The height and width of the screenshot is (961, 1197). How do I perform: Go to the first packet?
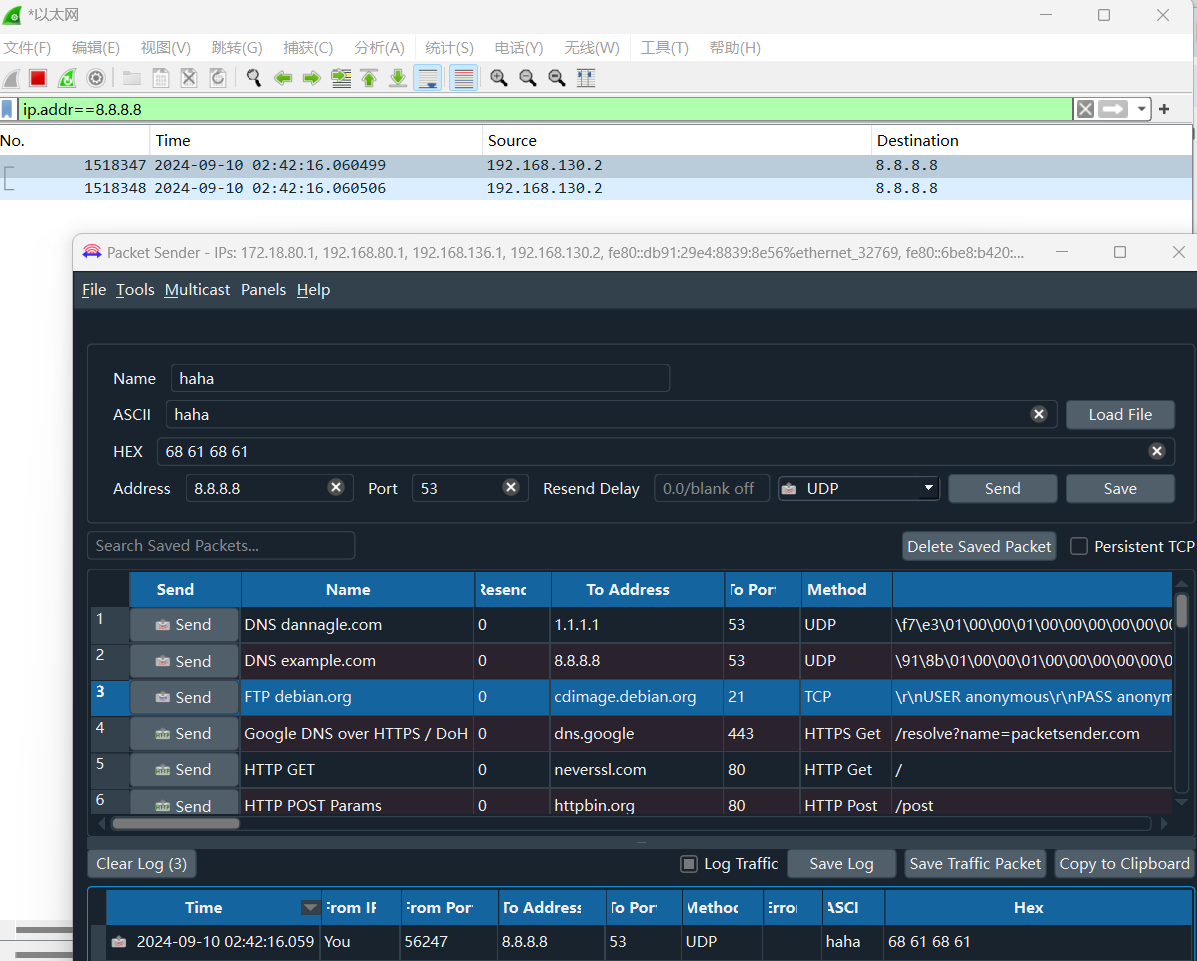pyautogui.click(x=369, y=78)
